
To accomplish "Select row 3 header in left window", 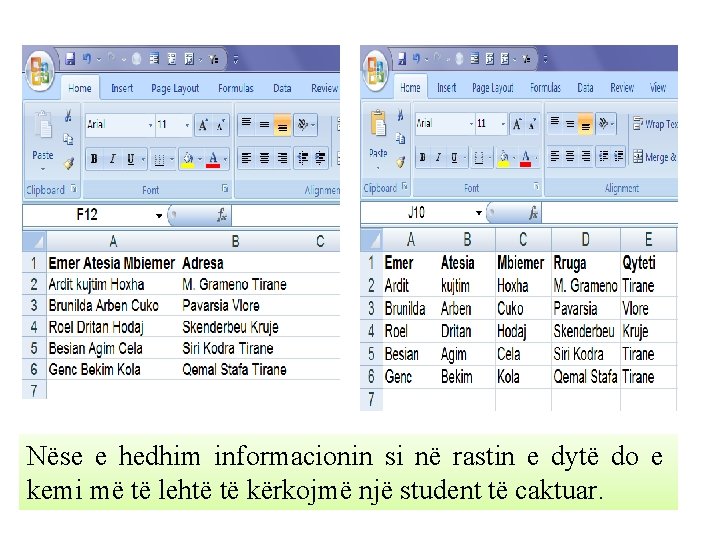I will click(34, 305).
